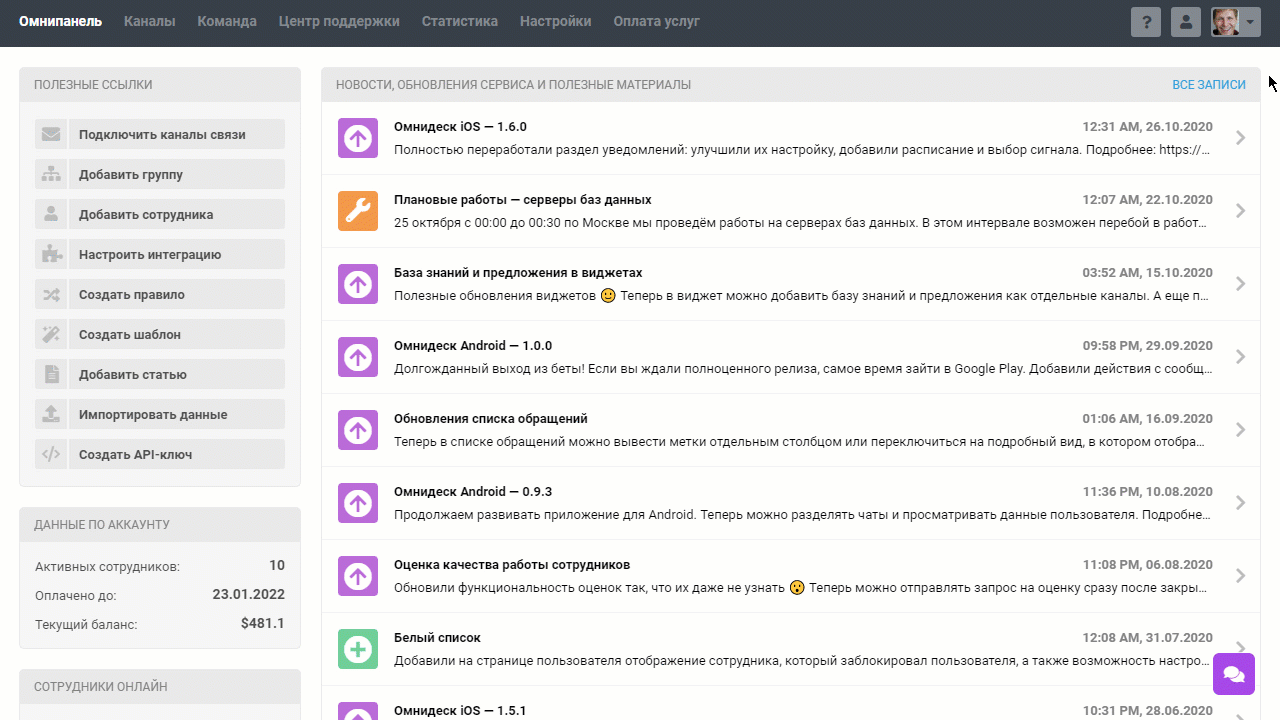Expand Омнидеск Android — 0.9.3 chevron
The width and height of the screenshot is (1280, 720).
click(x=1240, y=503)
